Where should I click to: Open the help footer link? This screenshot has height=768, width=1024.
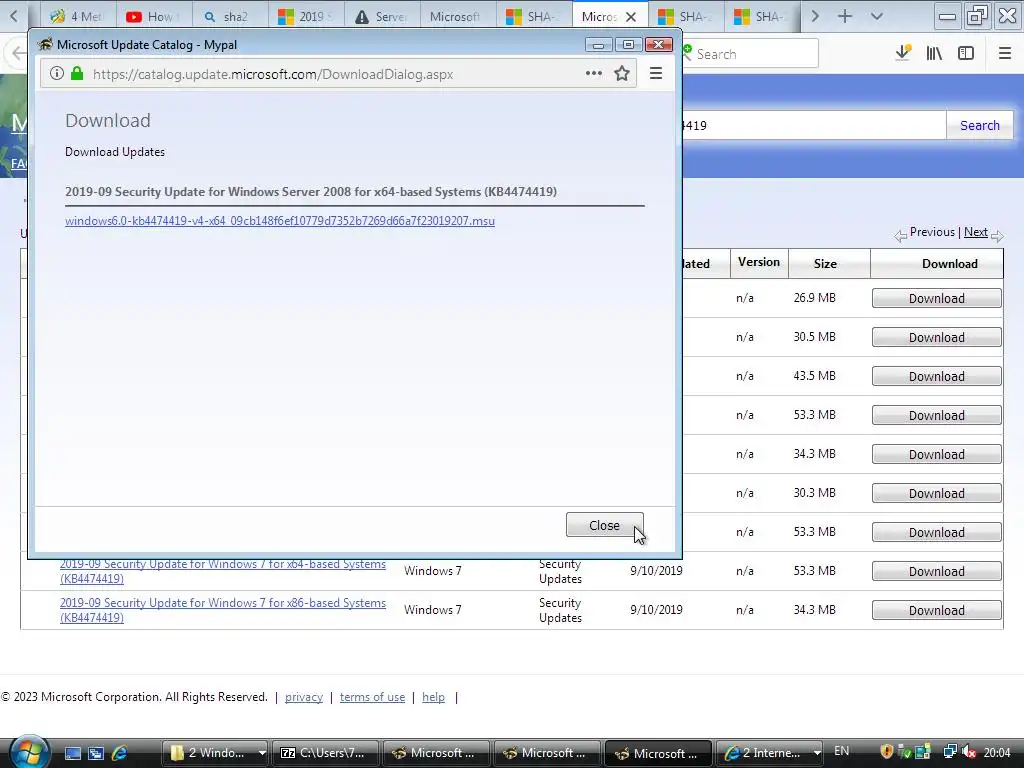(x=433, y=697)
